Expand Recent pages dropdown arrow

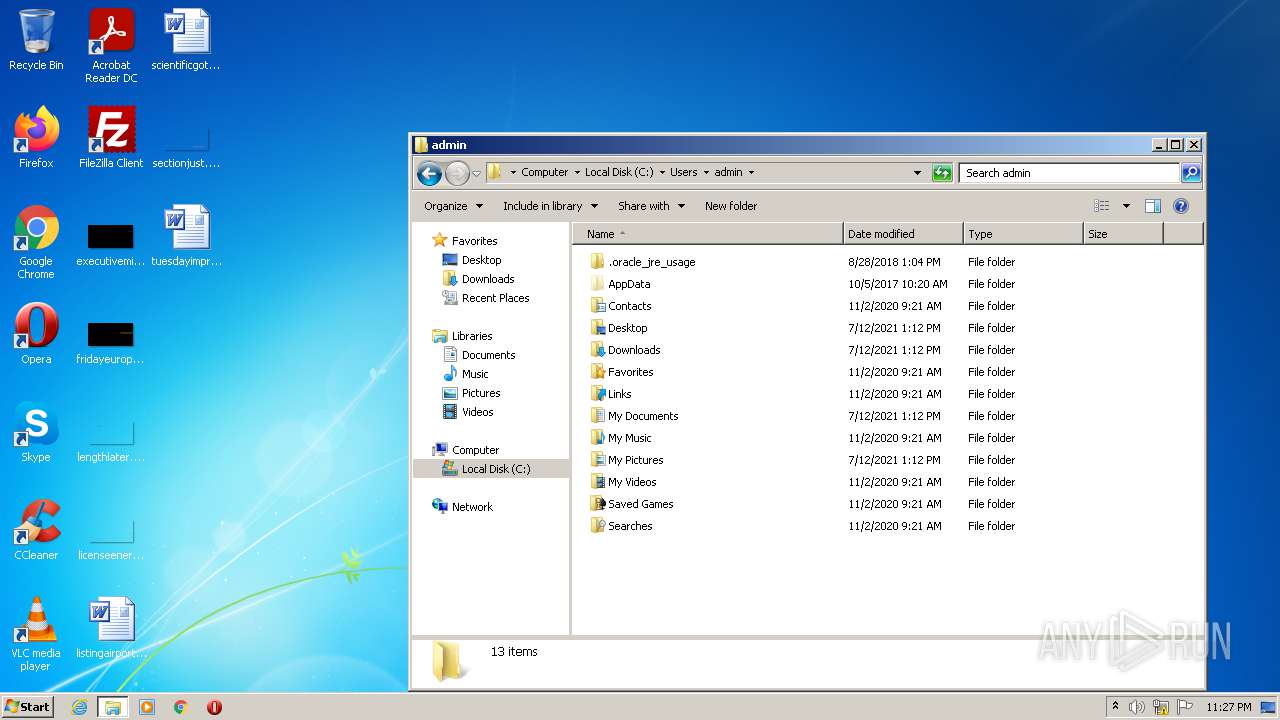point(477,173)
